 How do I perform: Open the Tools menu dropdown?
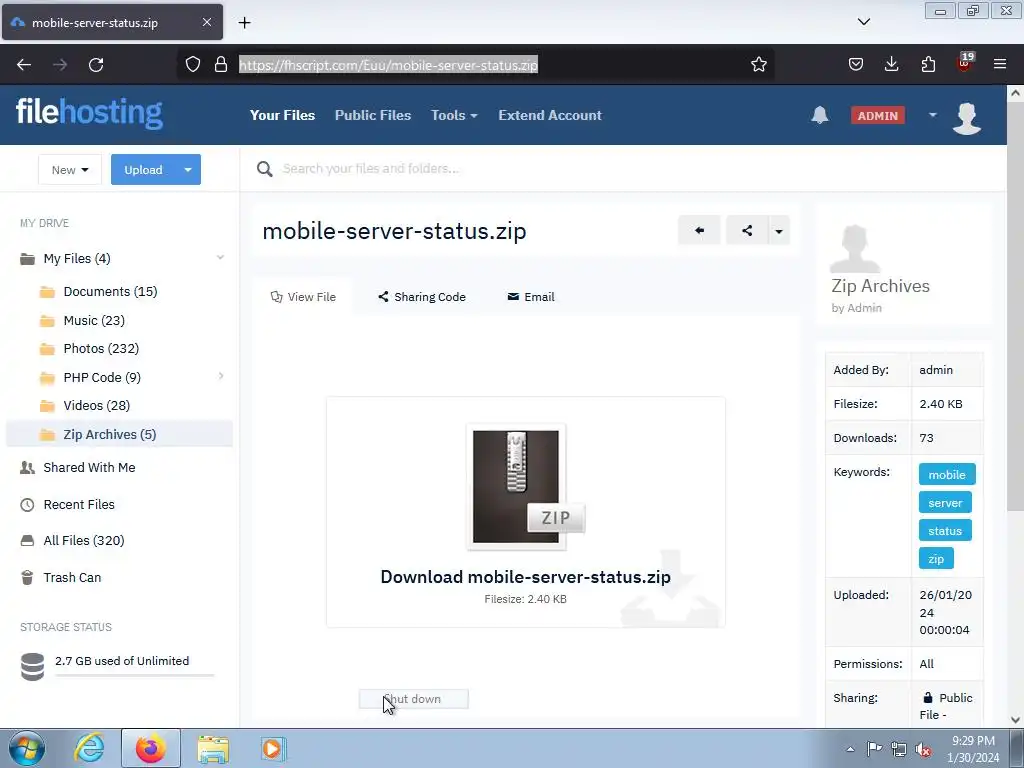tap(454, 115)
